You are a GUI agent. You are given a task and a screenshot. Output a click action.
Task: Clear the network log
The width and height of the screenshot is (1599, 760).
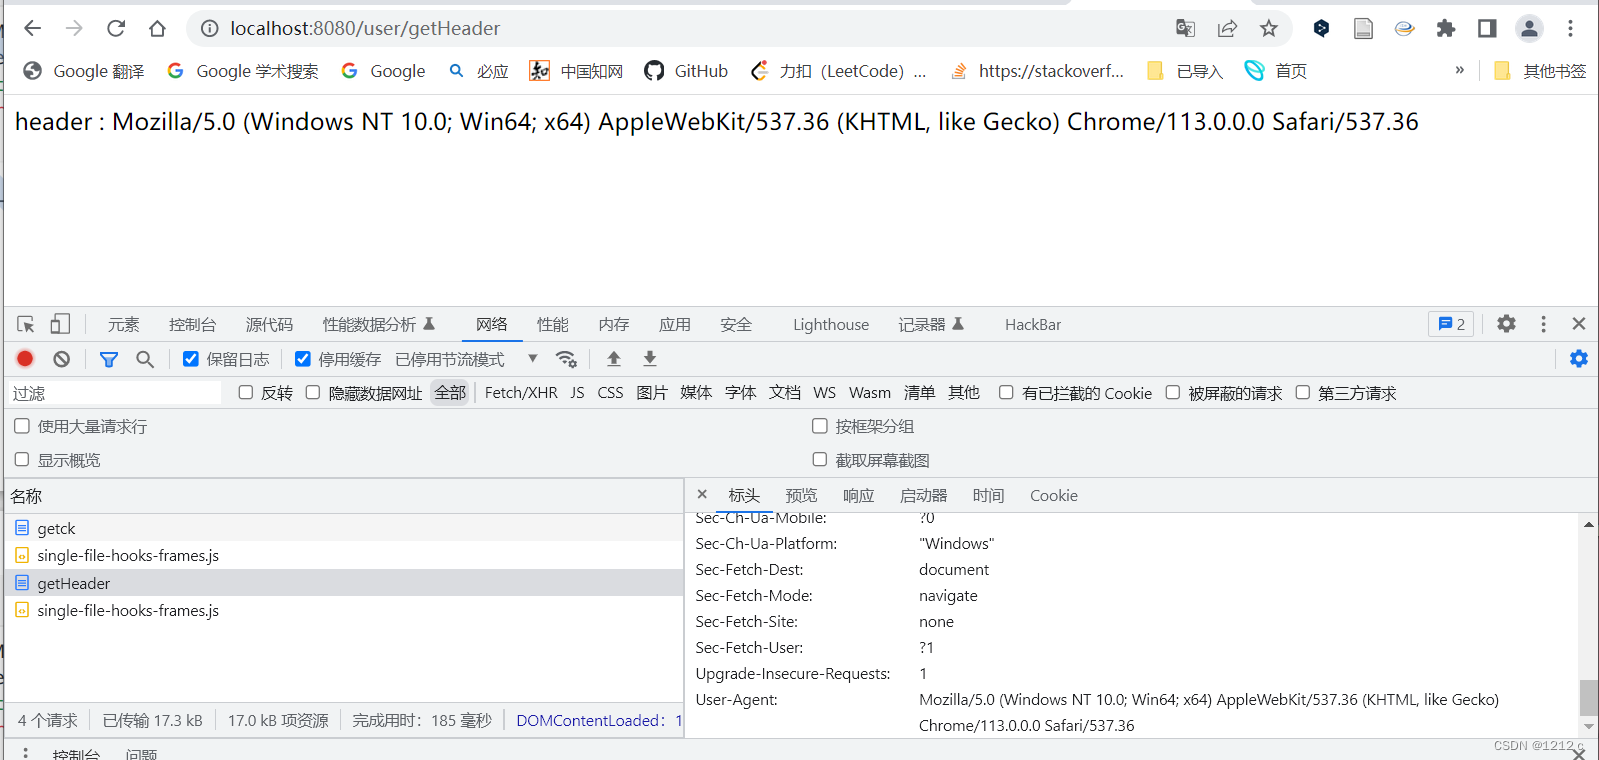click(x=62, y=359)
